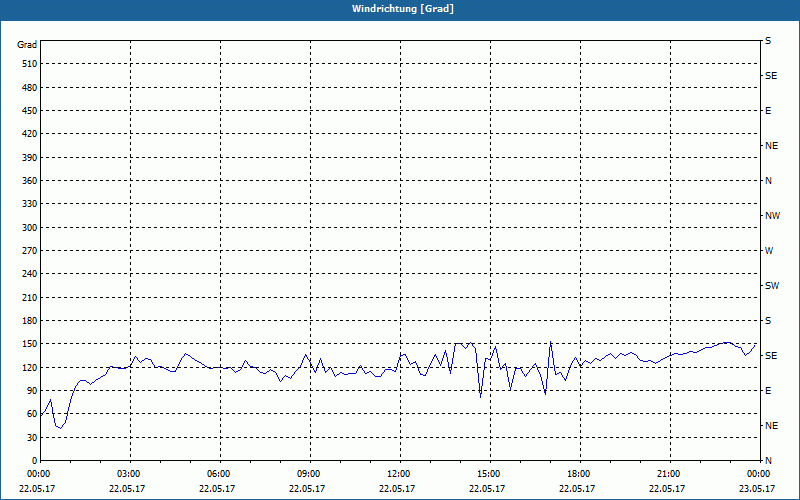The width and height of the screenshot is (800, 500).
Task: Select the y-axis value 30
Action: tap(32, 437)
